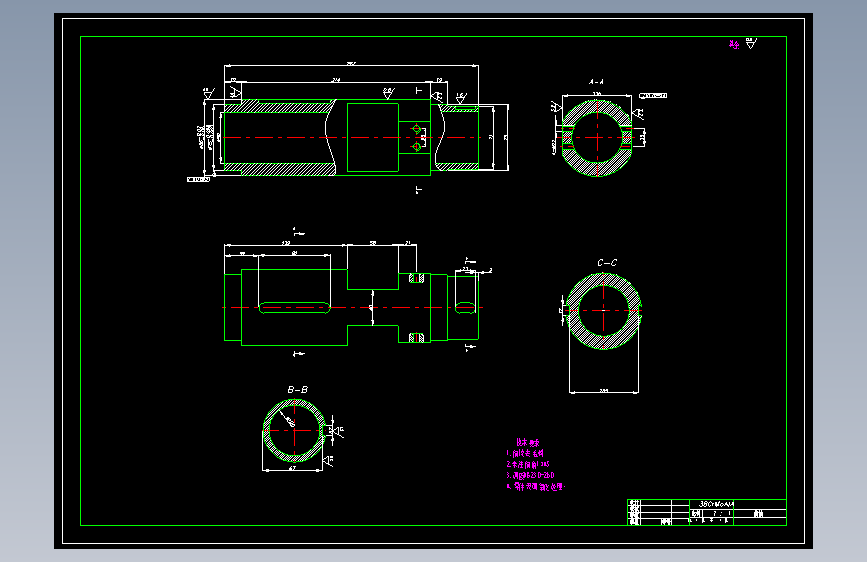Select the lower hatched groove in the middle view

pos(416,337)
